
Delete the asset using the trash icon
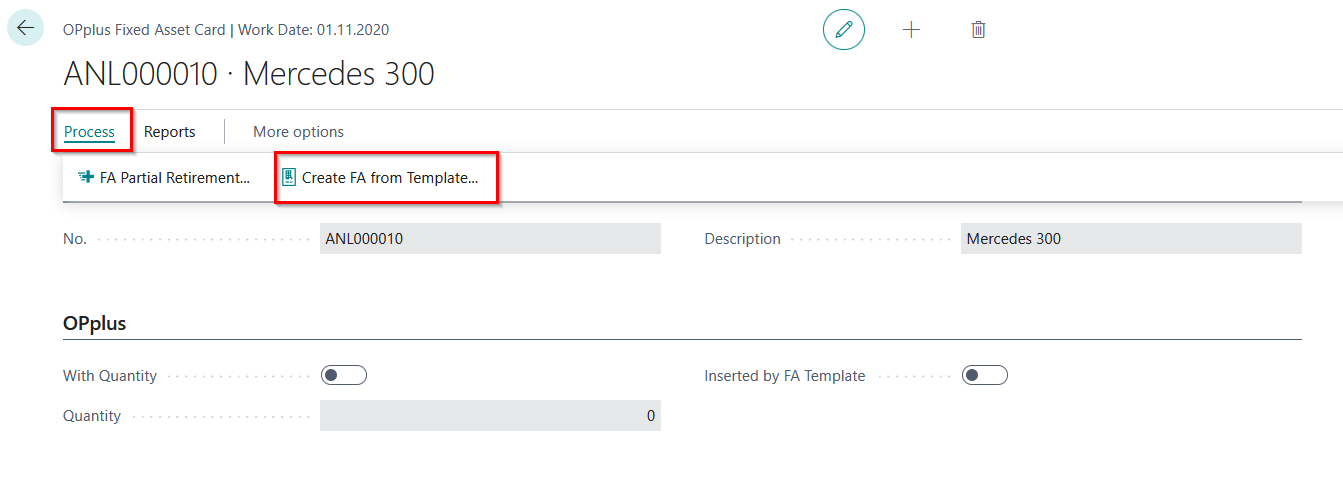[x=978, y=30]
